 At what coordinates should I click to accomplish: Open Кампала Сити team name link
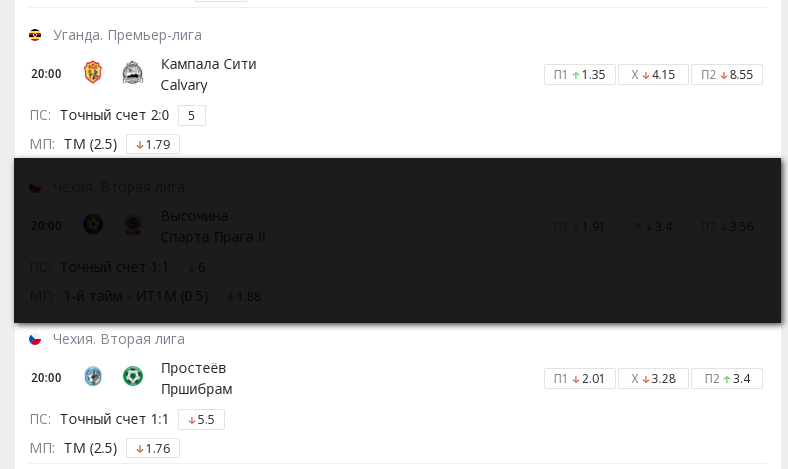coord(208,64)
